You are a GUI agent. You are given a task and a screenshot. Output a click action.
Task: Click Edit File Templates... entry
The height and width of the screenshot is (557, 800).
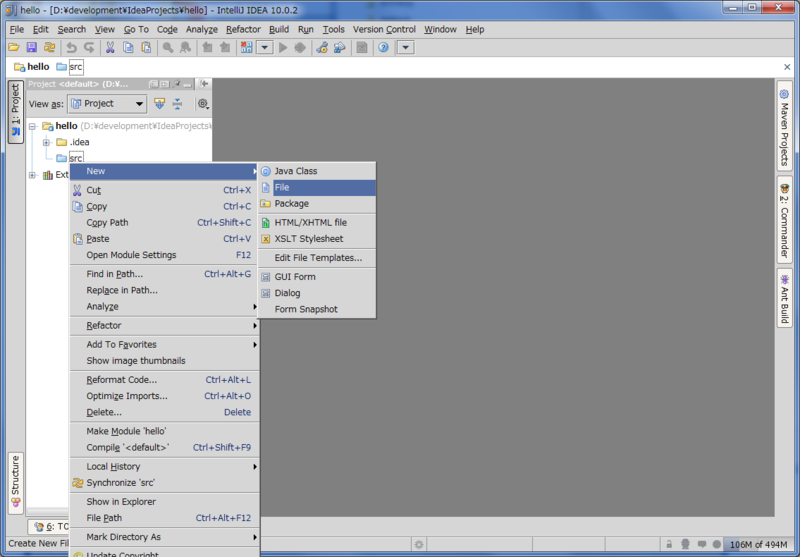pyautogui.click(x=317, y=258)
